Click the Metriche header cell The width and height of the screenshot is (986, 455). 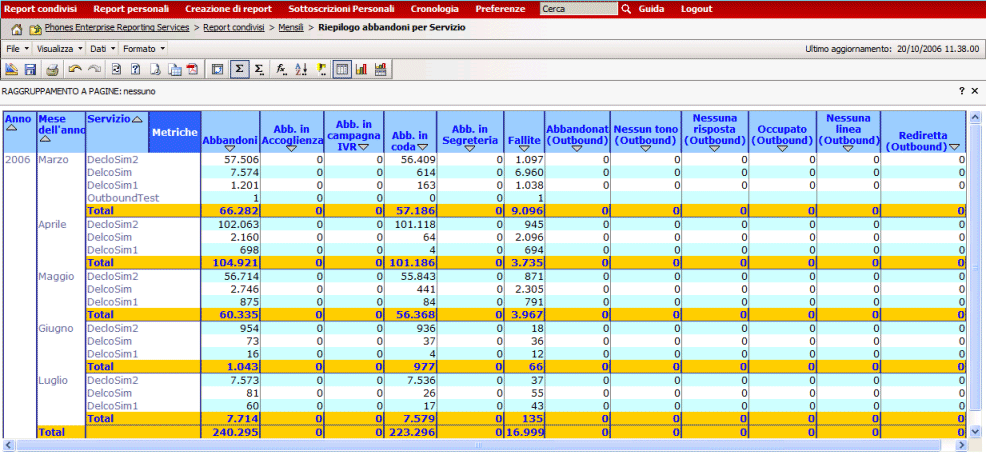point(175,132)
